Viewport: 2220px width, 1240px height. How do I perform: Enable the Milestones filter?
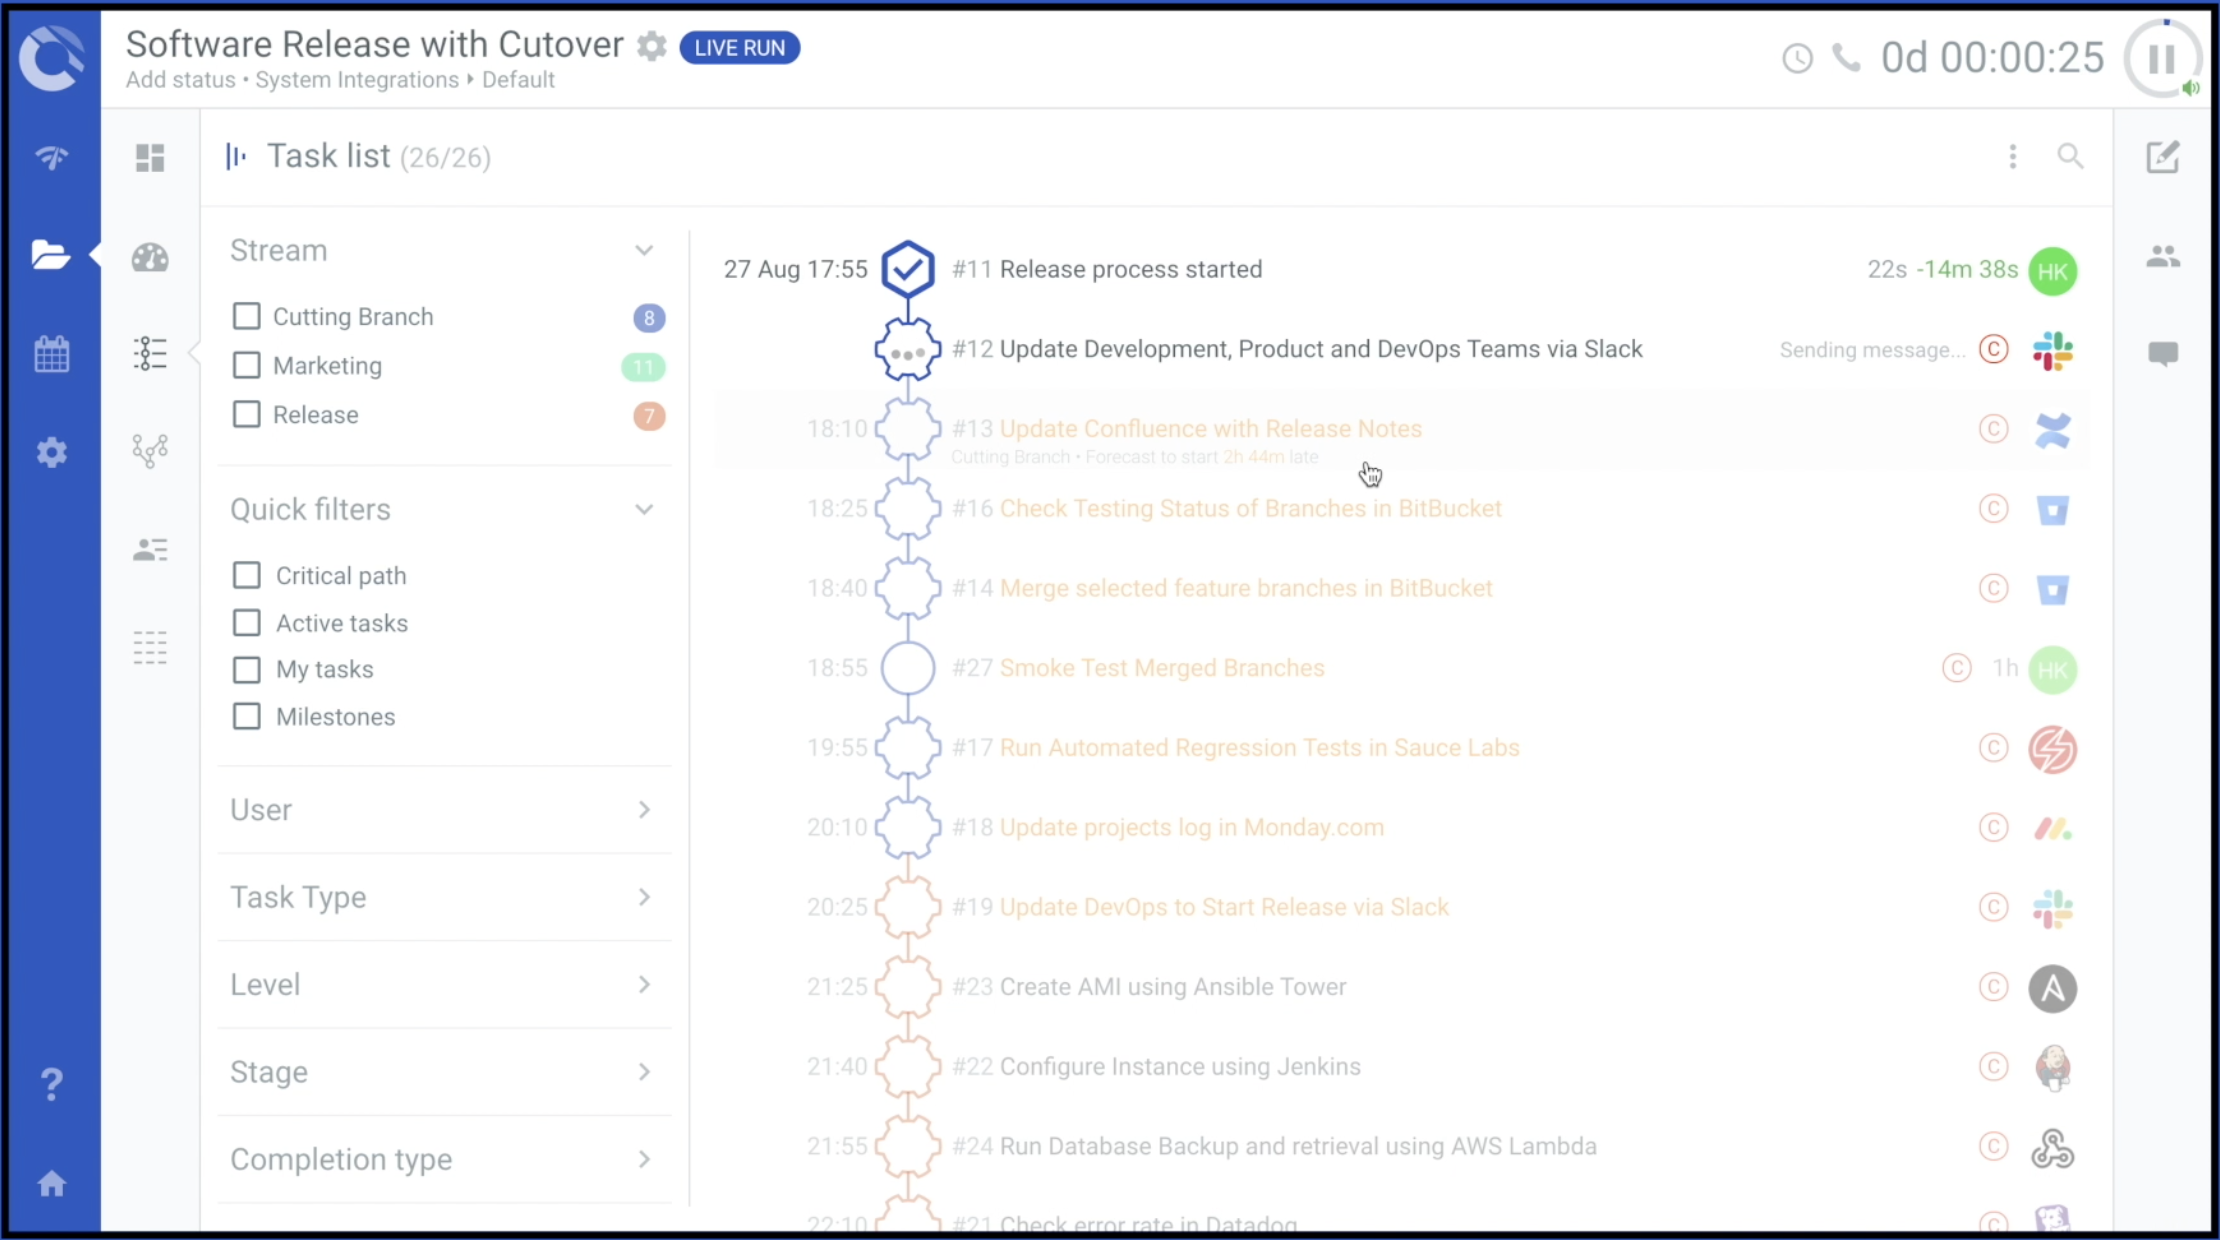(x=246, y=716)
